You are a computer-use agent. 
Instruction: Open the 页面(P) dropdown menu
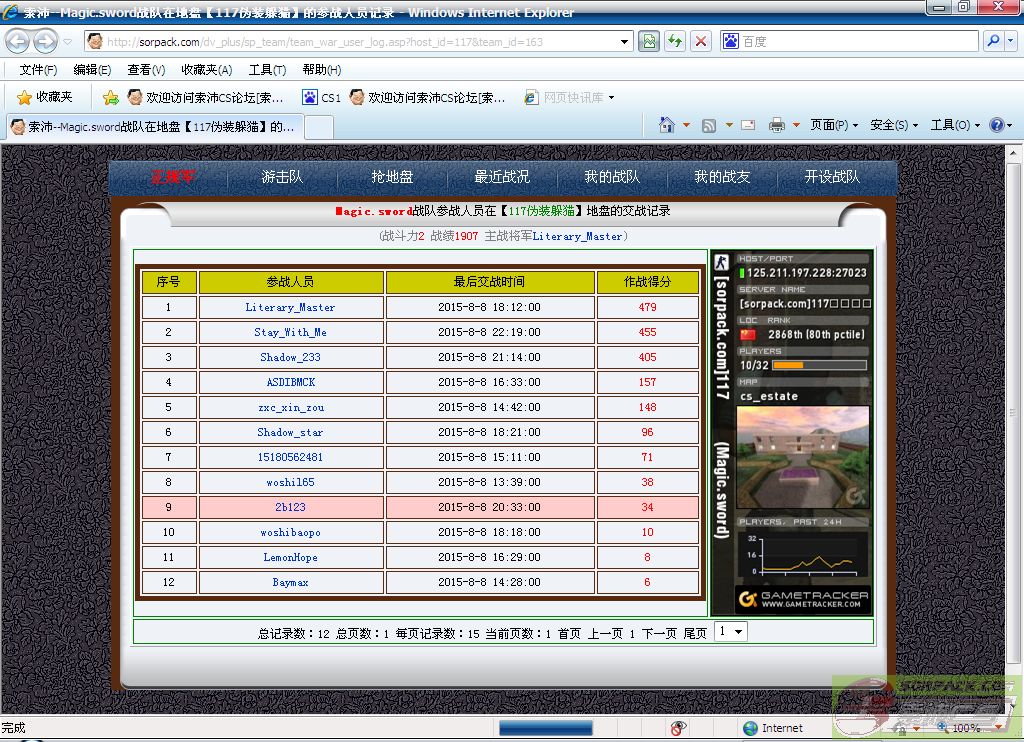coord(834,125)
